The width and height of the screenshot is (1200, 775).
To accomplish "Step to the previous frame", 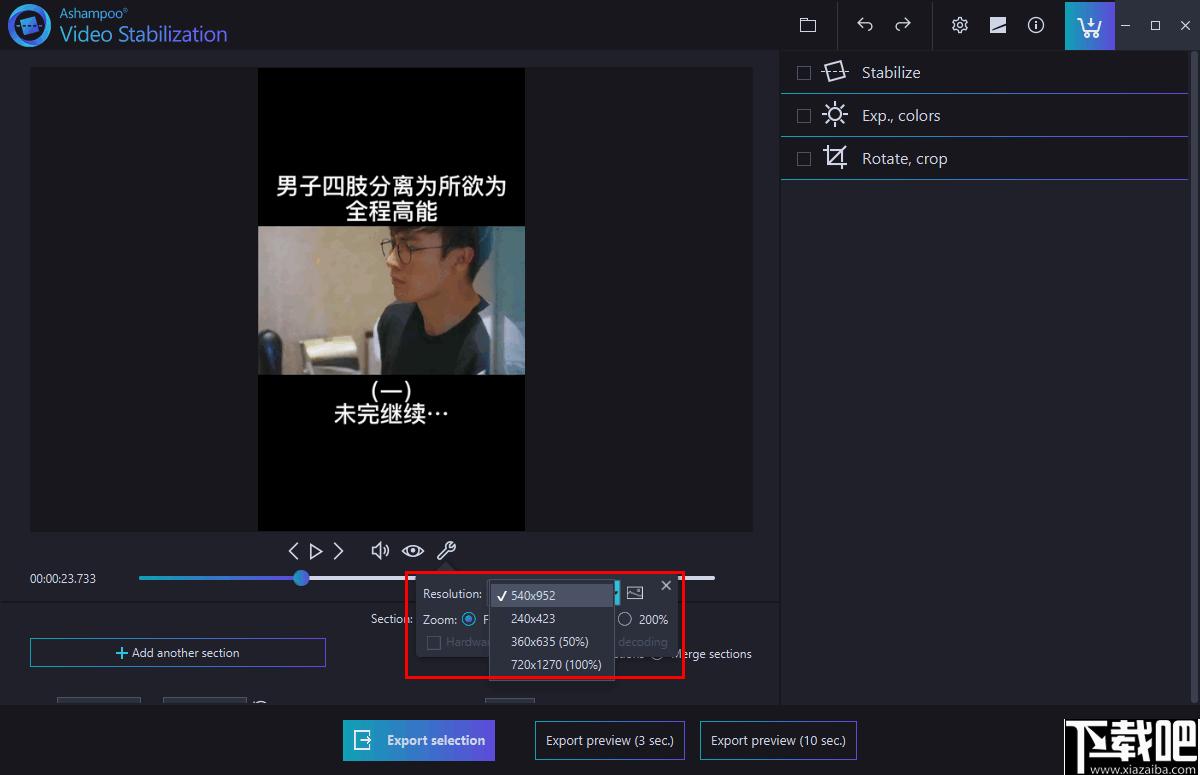I will [293, 551].
